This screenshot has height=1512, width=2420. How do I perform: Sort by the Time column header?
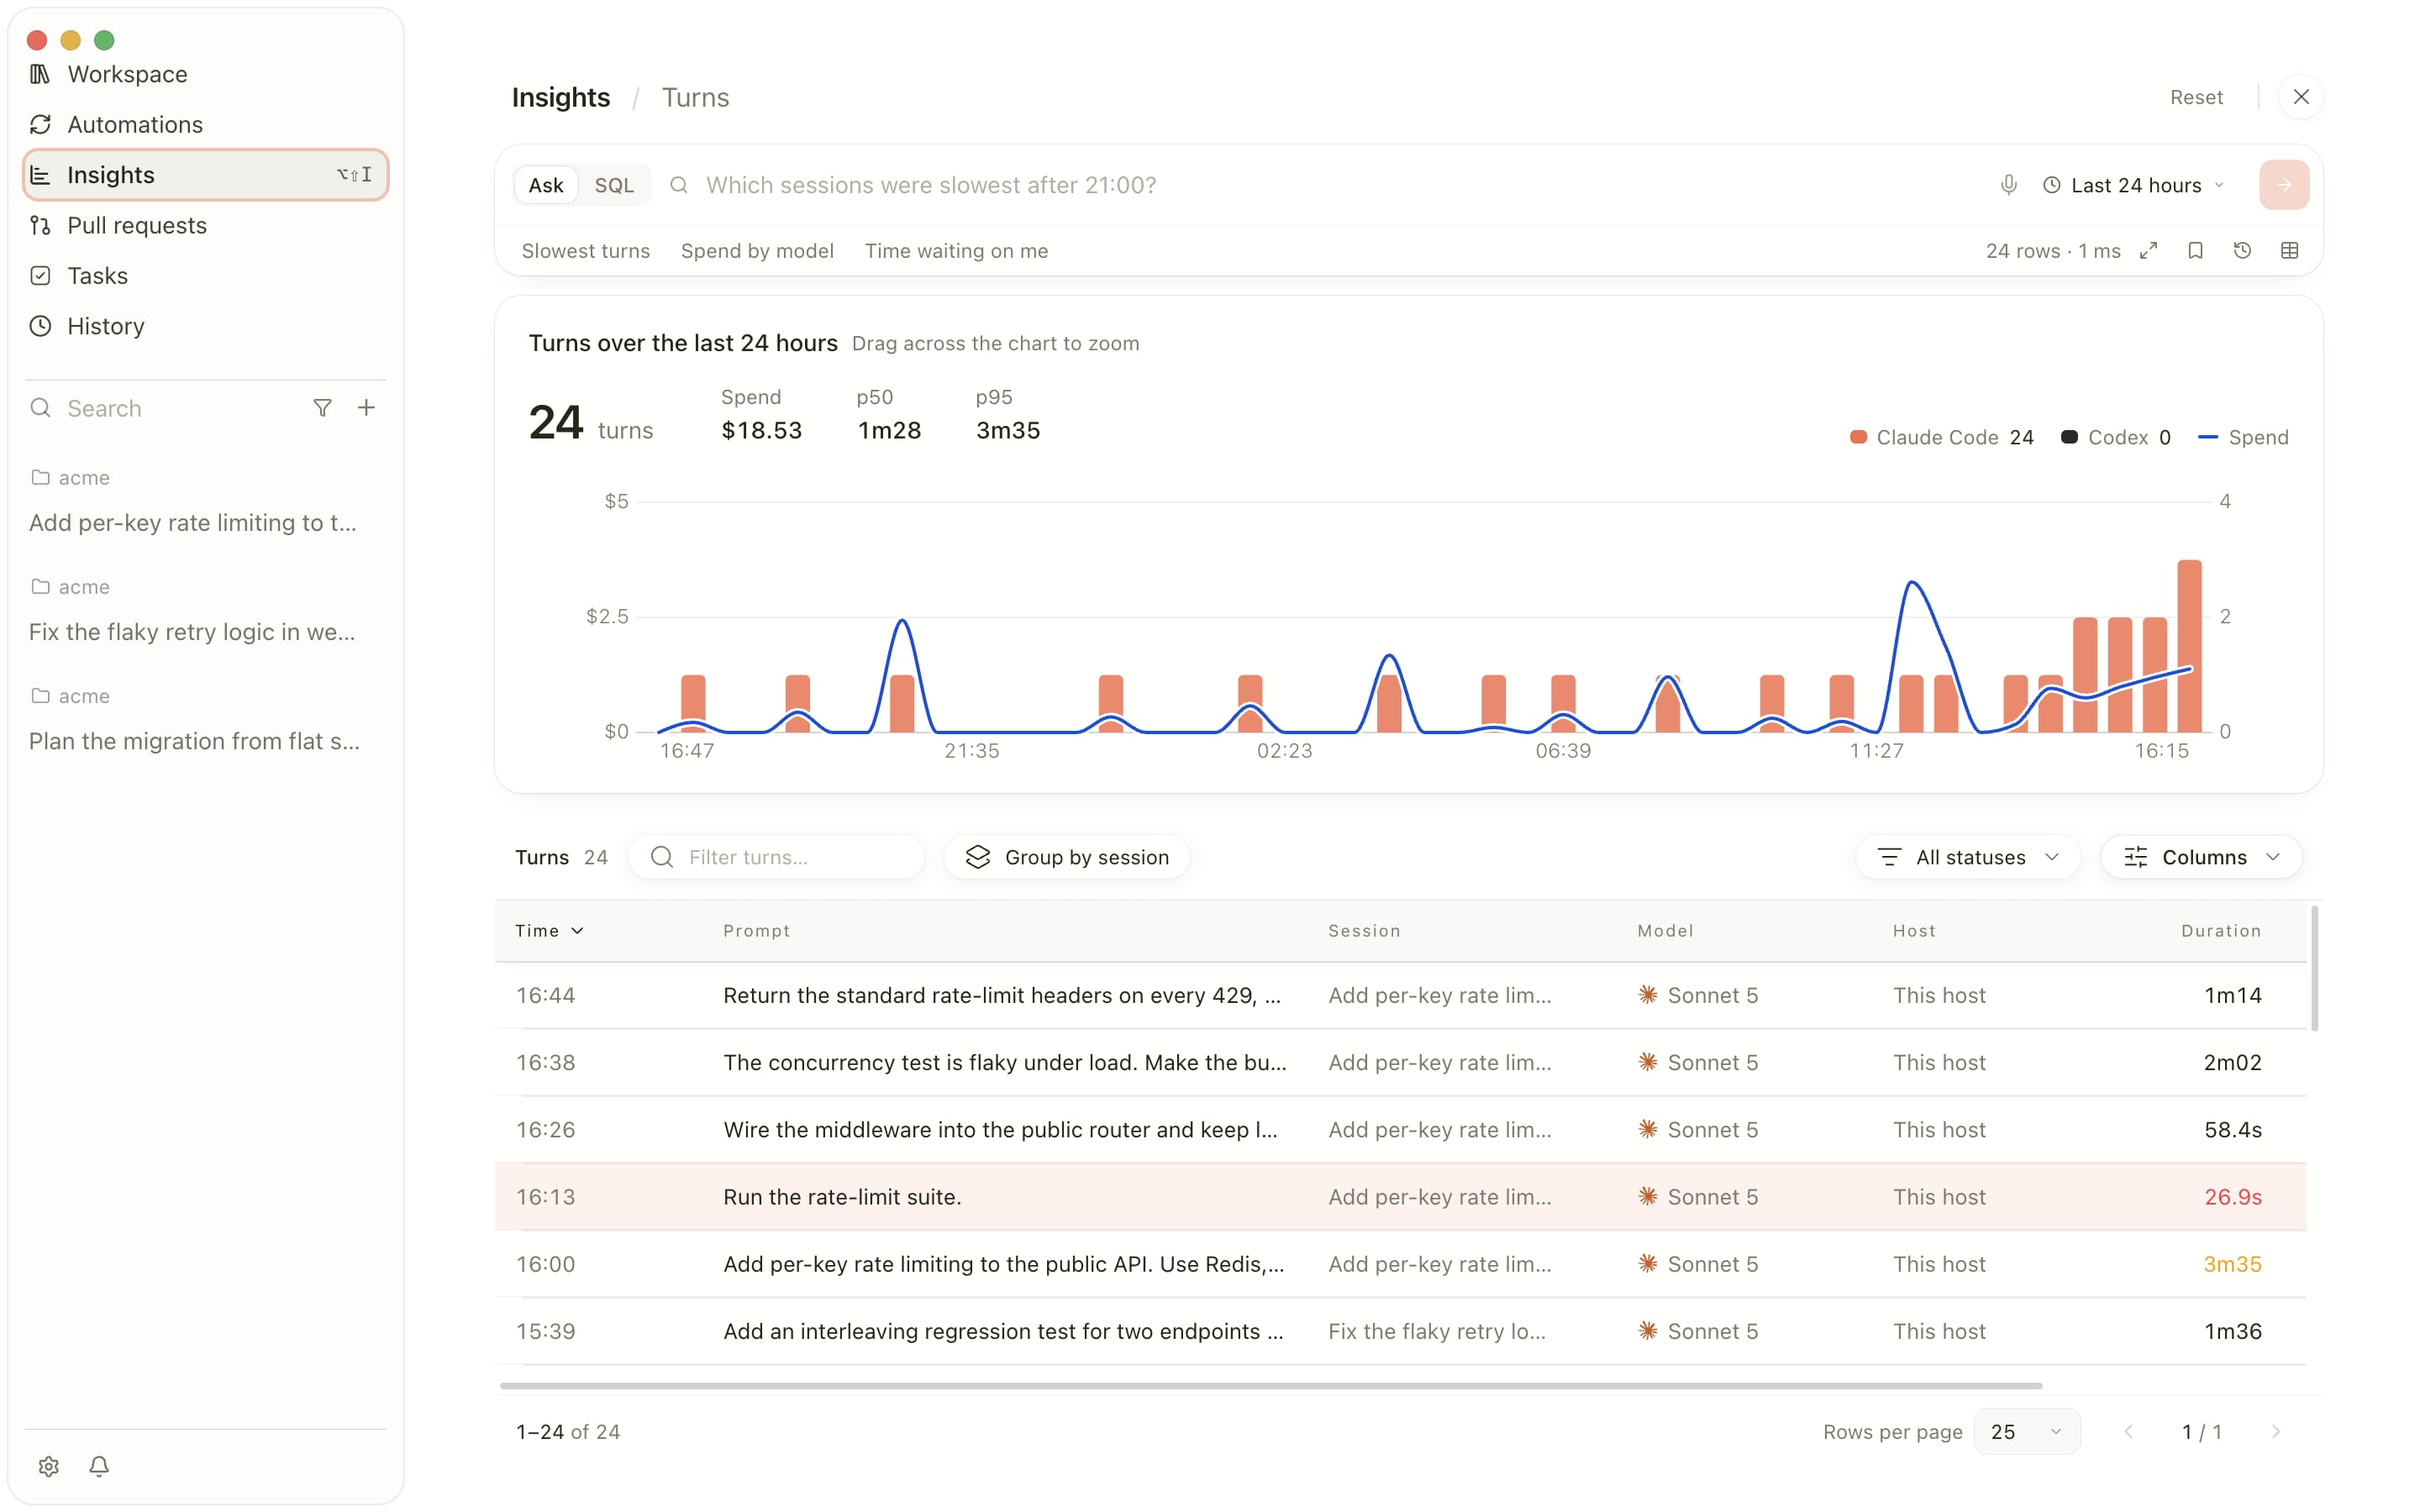coord(549,931)
